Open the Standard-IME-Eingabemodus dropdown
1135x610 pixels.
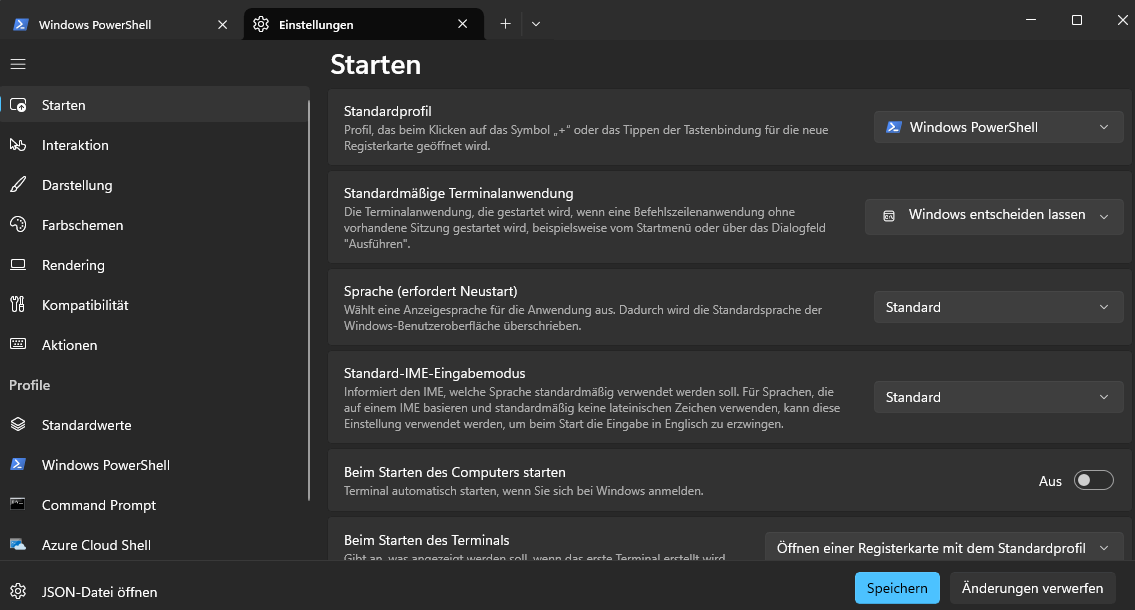point(998,397)
